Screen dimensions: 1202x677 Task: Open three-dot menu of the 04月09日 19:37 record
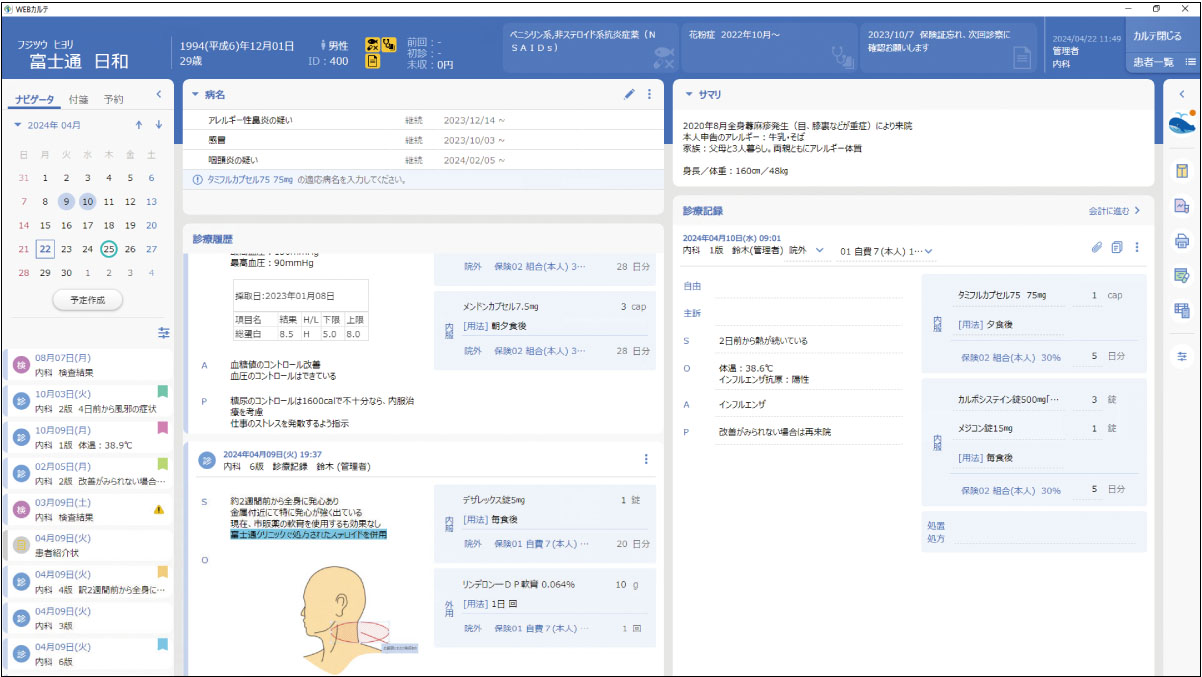646,459
